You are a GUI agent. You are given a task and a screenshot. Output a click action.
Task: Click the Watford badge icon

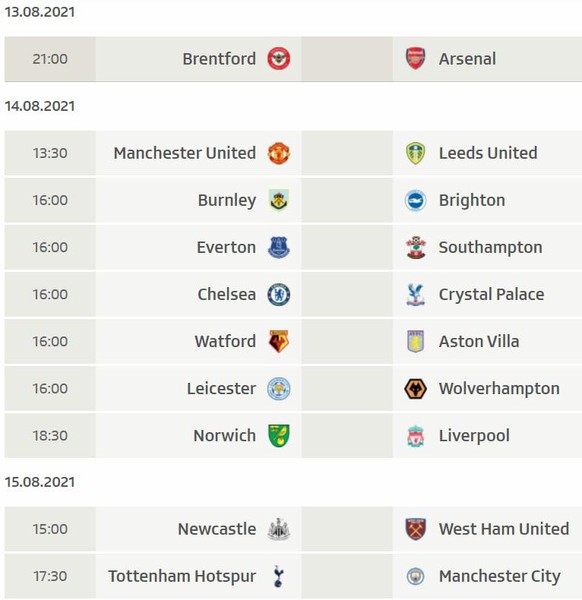pos(279,341)
